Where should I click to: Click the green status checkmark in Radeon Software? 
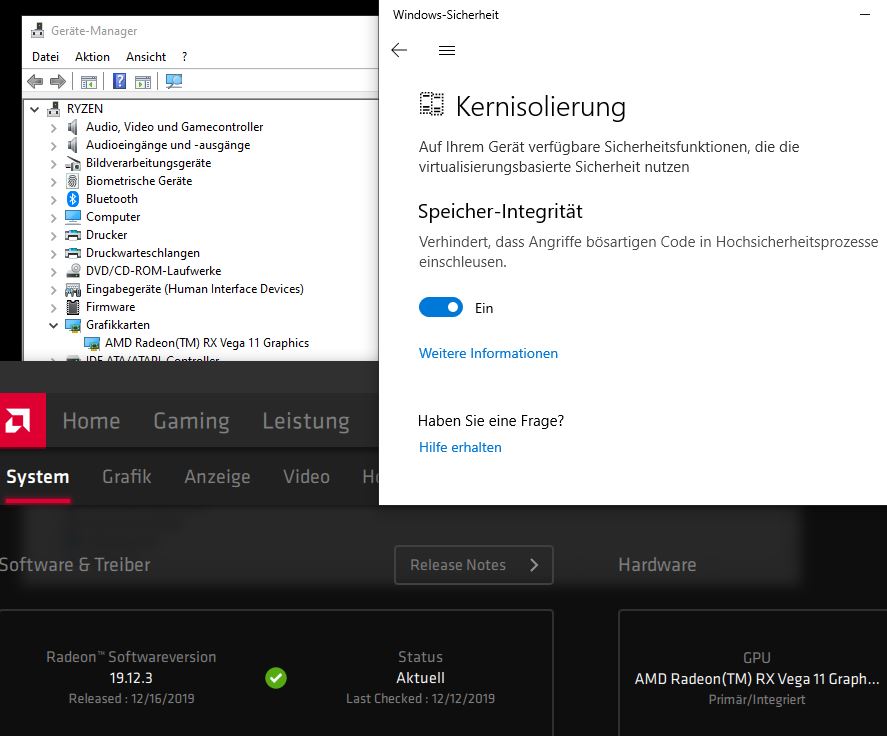coord(276,678)
